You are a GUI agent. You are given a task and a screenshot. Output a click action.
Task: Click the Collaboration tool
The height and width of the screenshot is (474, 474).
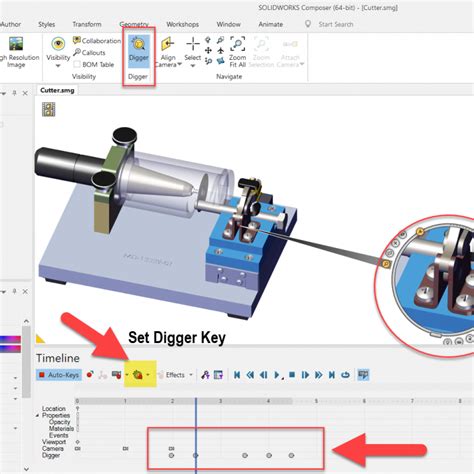97,41
